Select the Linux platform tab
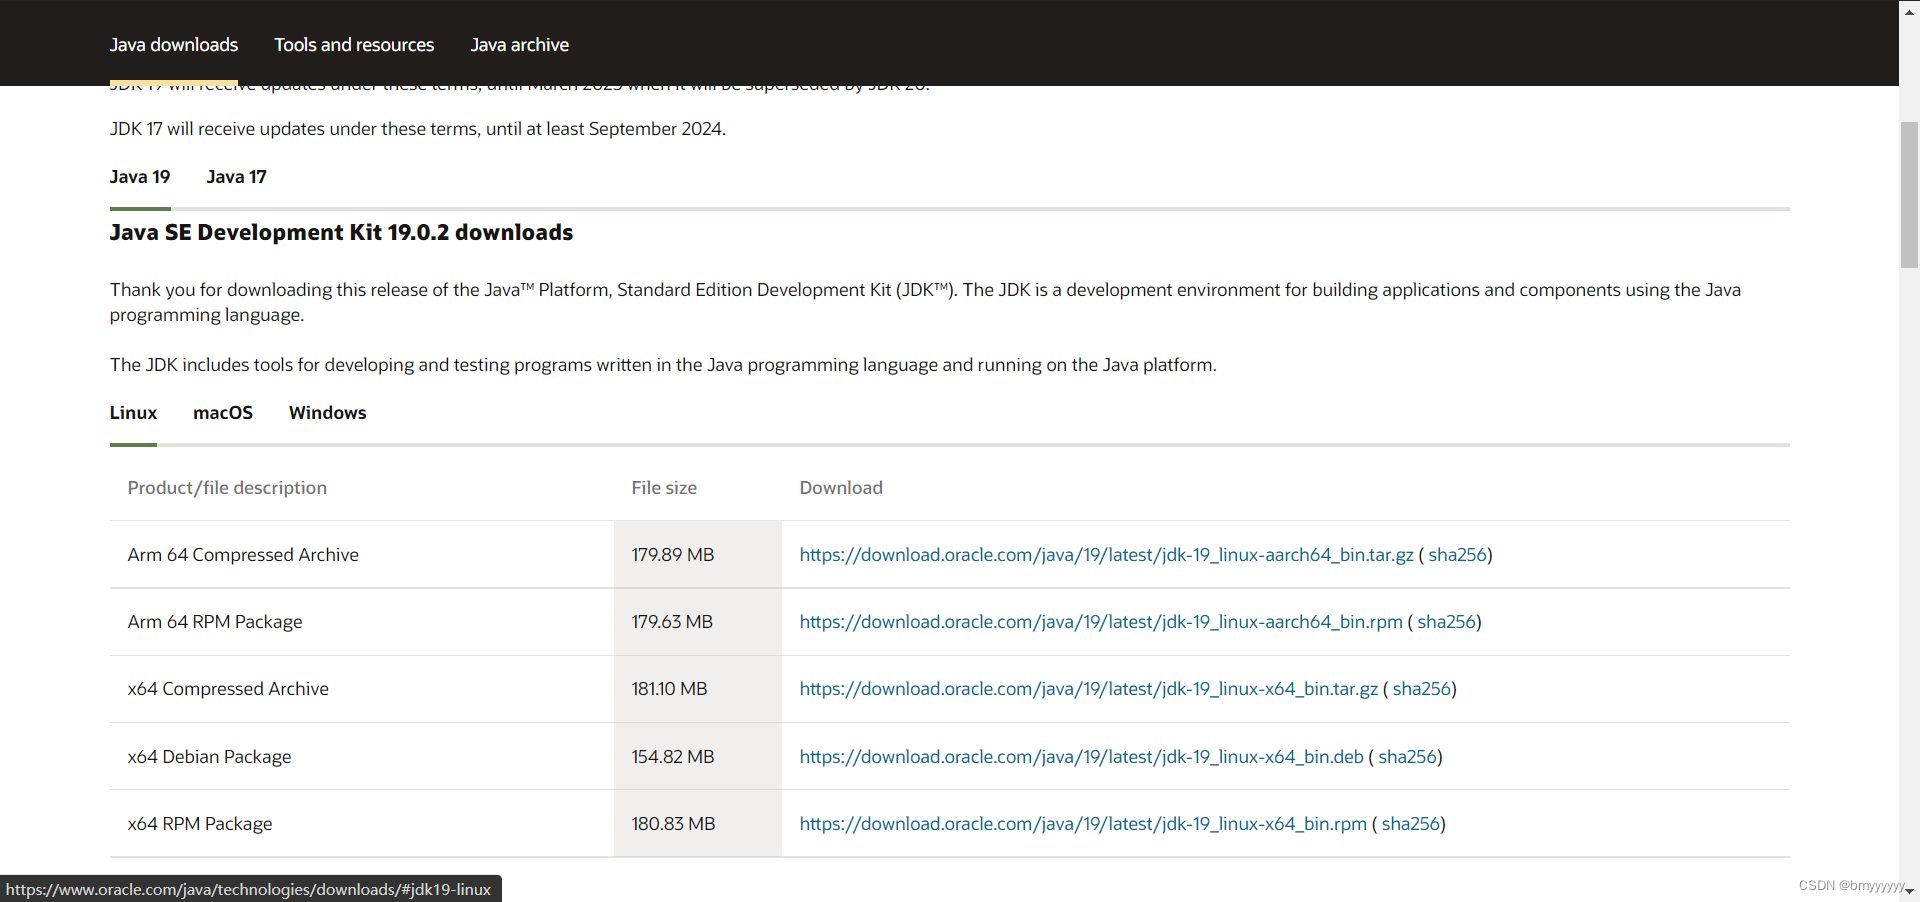The image size is (1920, 902). coord(133,413)
